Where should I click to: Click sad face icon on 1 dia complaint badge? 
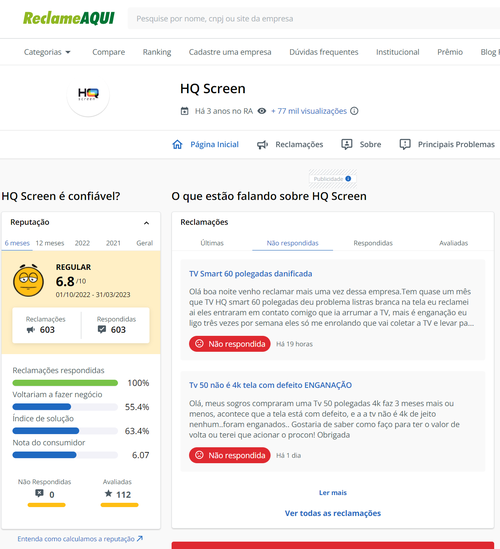pos(199,455)
